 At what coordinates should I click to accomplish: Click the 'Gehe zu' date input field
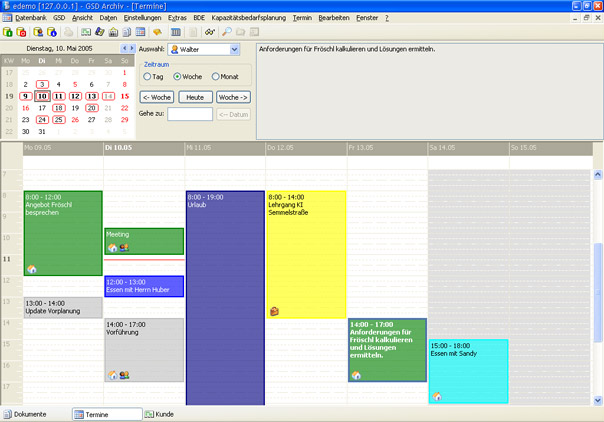click(x=190, y=114)
